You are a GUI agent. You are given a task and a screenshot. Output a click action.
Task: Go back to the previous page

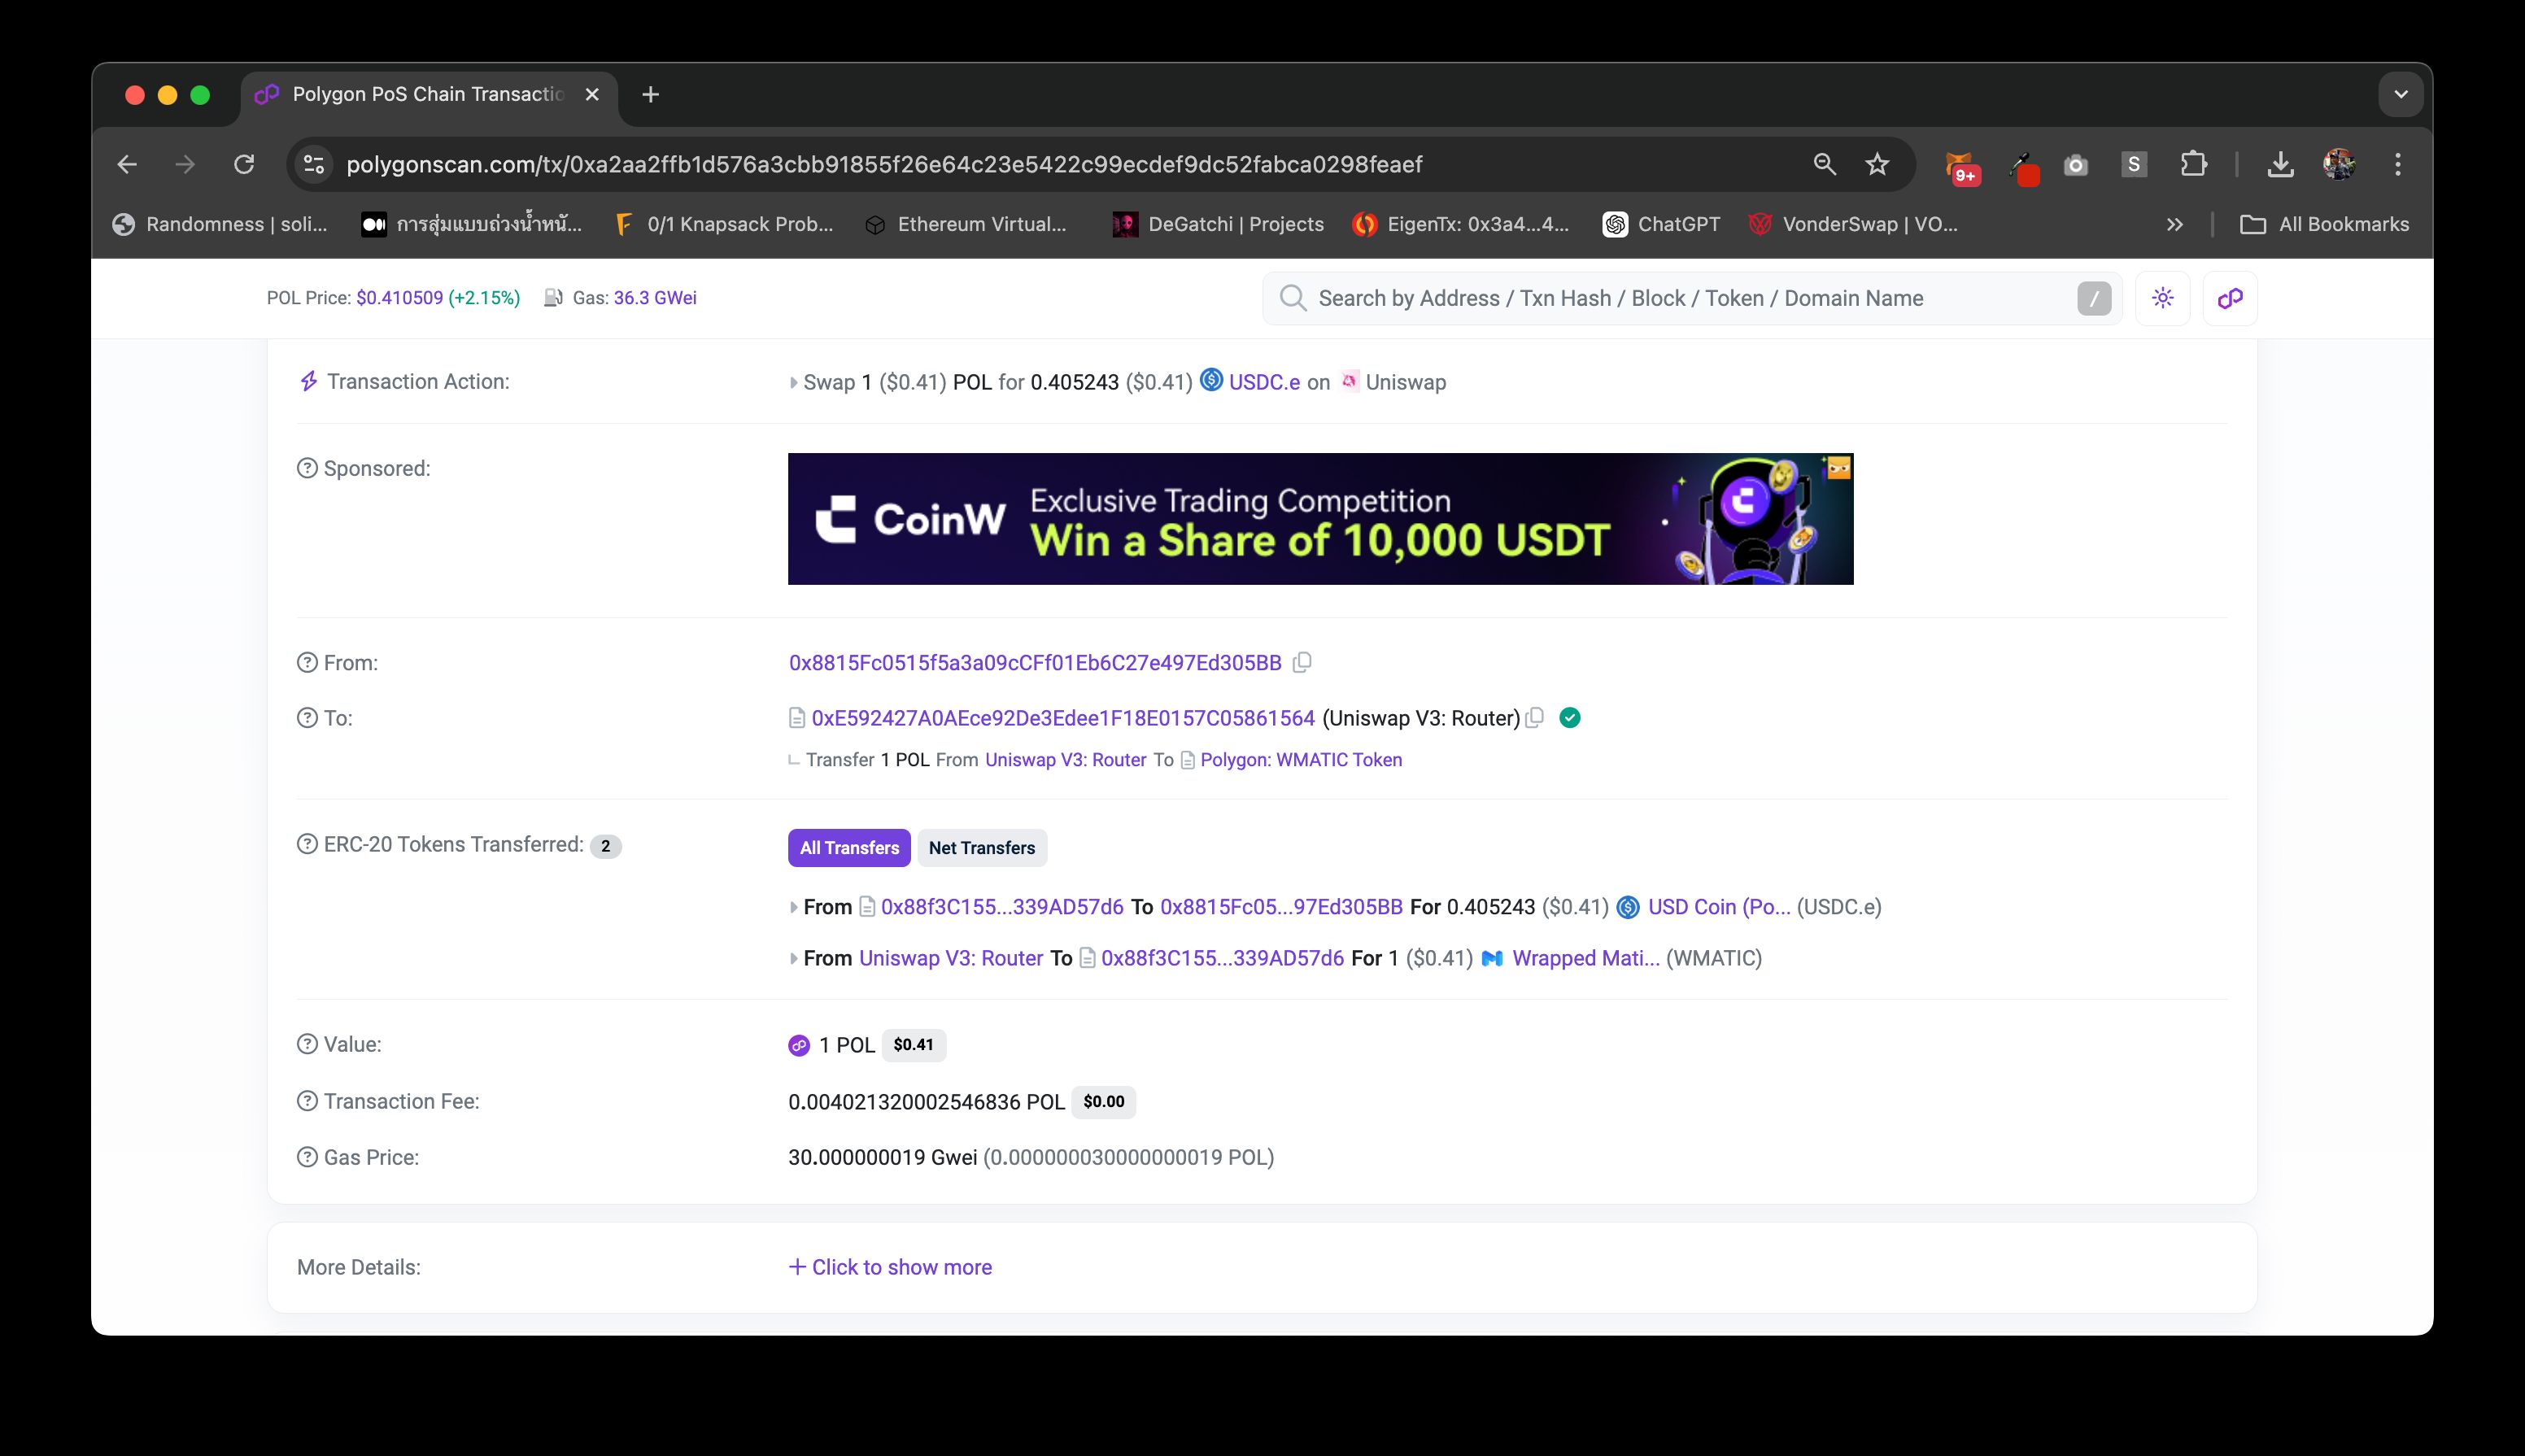(127, 164)
